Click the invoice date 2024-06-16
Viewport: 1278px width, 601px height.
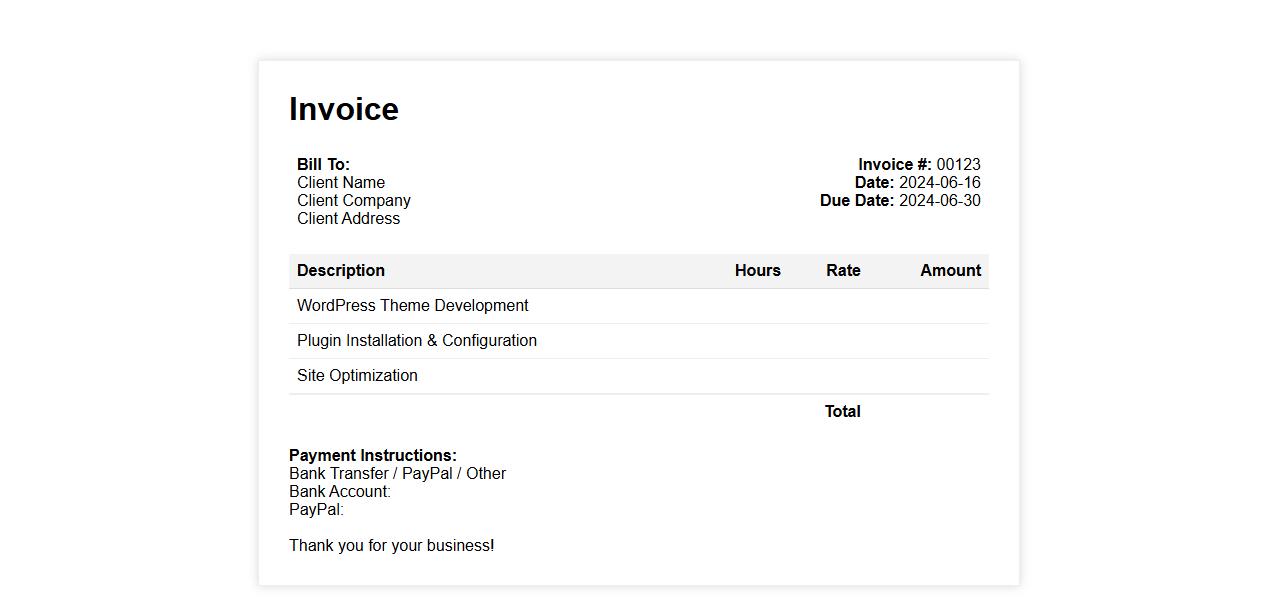tap(939, 182)
